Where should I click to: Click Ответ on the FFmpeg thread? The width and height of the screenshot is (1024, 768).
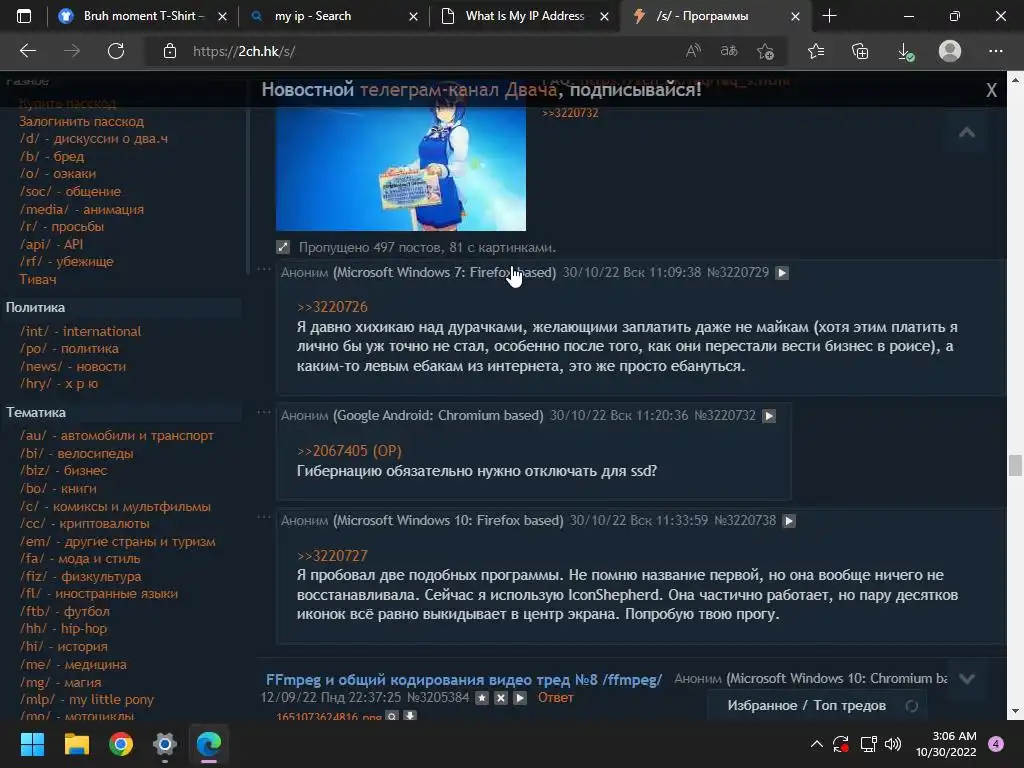point(556,697)
